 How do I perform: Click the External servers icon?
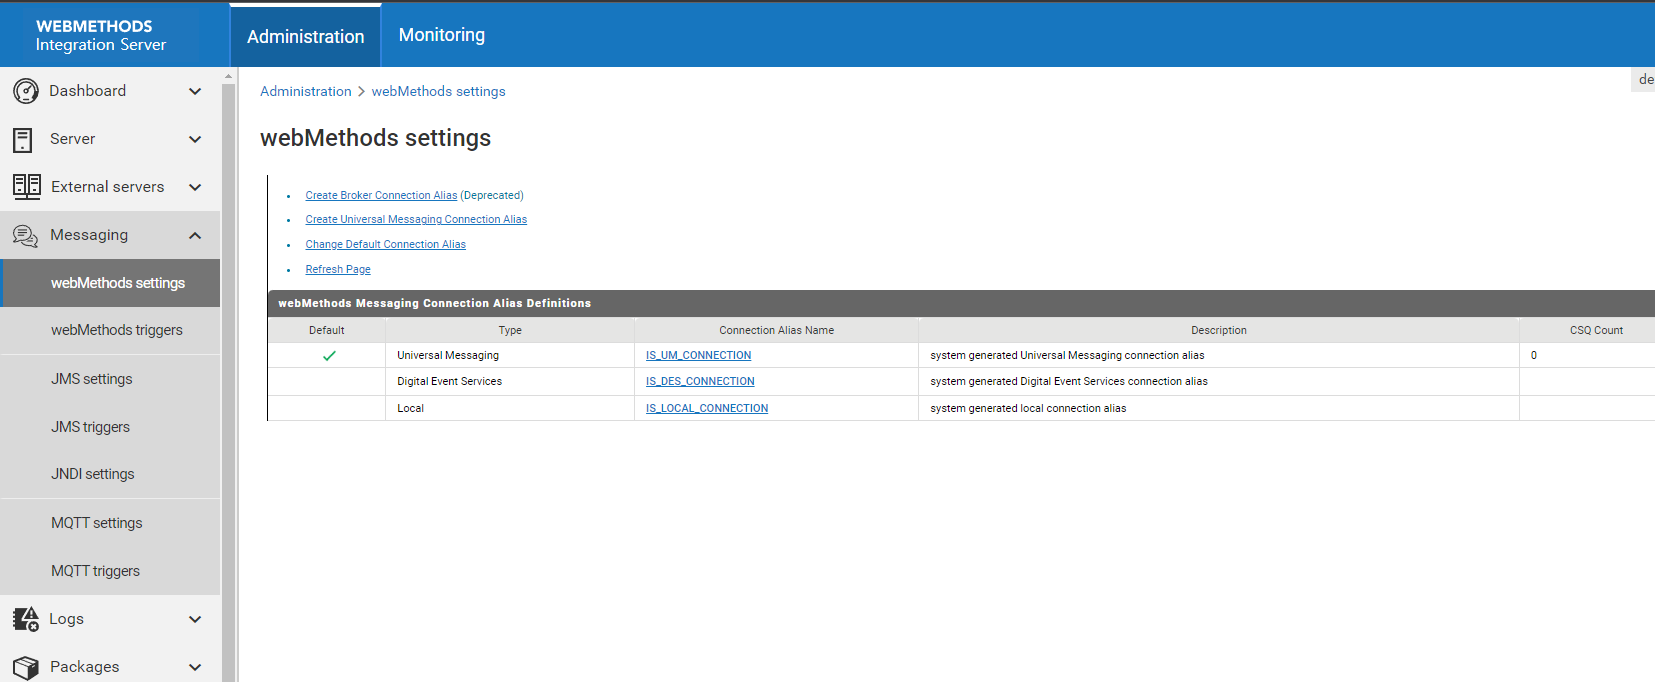(x=27, y=187)
